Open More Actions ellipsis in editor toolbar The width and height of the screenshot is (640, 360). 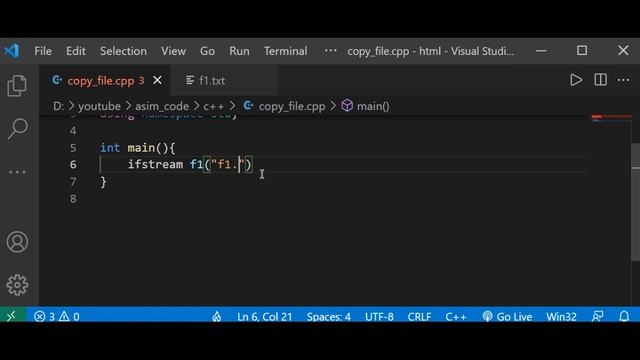point(623,80)
